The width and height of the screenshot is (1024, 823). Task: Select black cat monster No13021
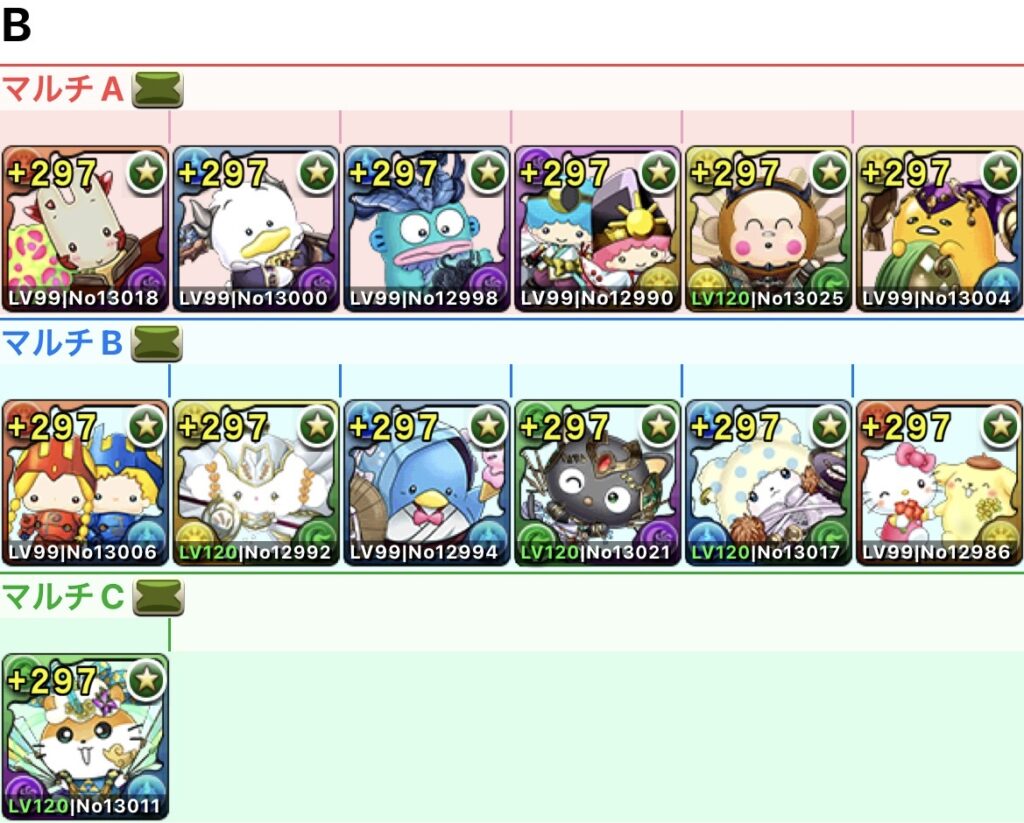coord(598,483)
